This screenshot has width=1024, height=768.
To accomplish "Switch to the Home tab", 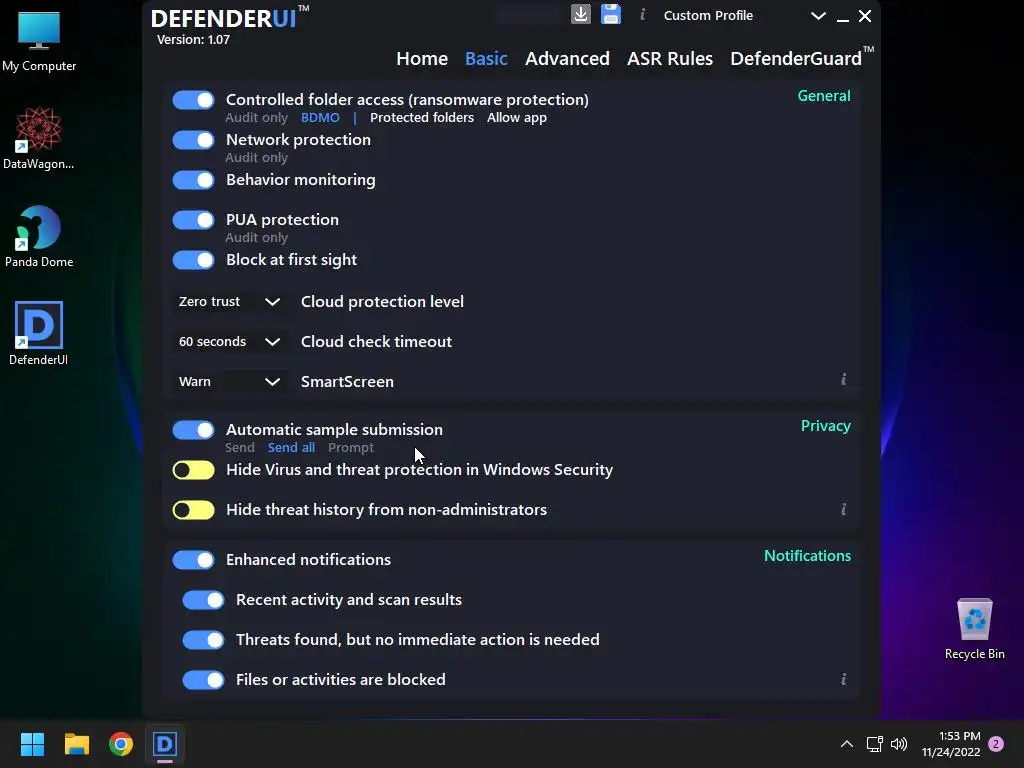I will pos(422,59).
